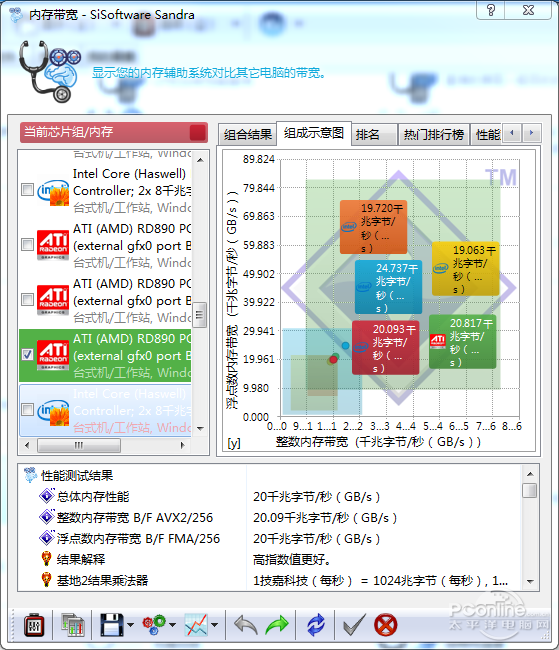This screenshot has height=650, width=559.
Task: Click the 当前芯片组/内存 header bar
Action: pyautogui.click(x=114, y=132)
